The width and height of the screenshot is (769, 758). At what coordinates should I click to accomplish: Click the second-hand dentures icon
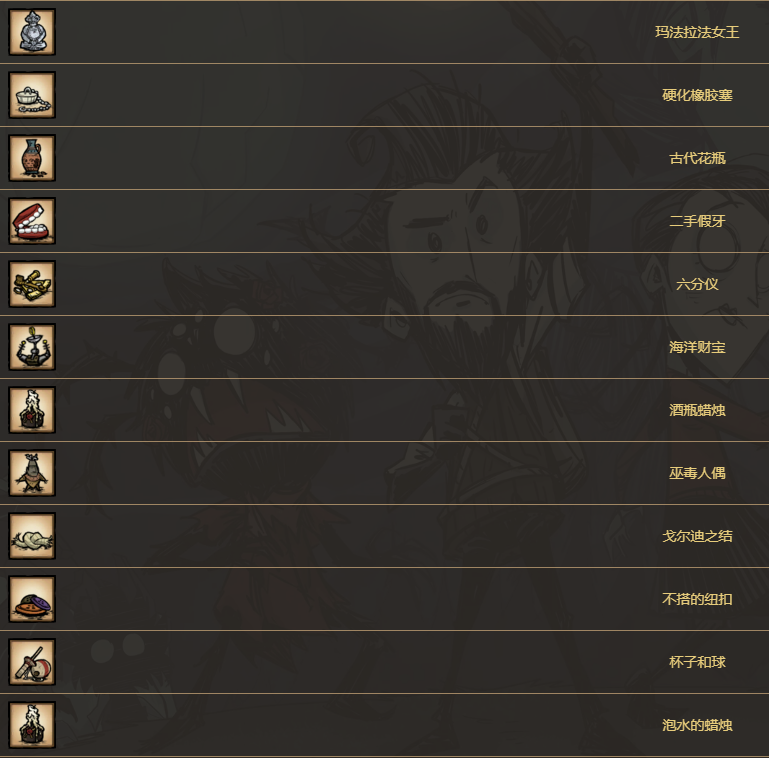click(x=32, y=221)
